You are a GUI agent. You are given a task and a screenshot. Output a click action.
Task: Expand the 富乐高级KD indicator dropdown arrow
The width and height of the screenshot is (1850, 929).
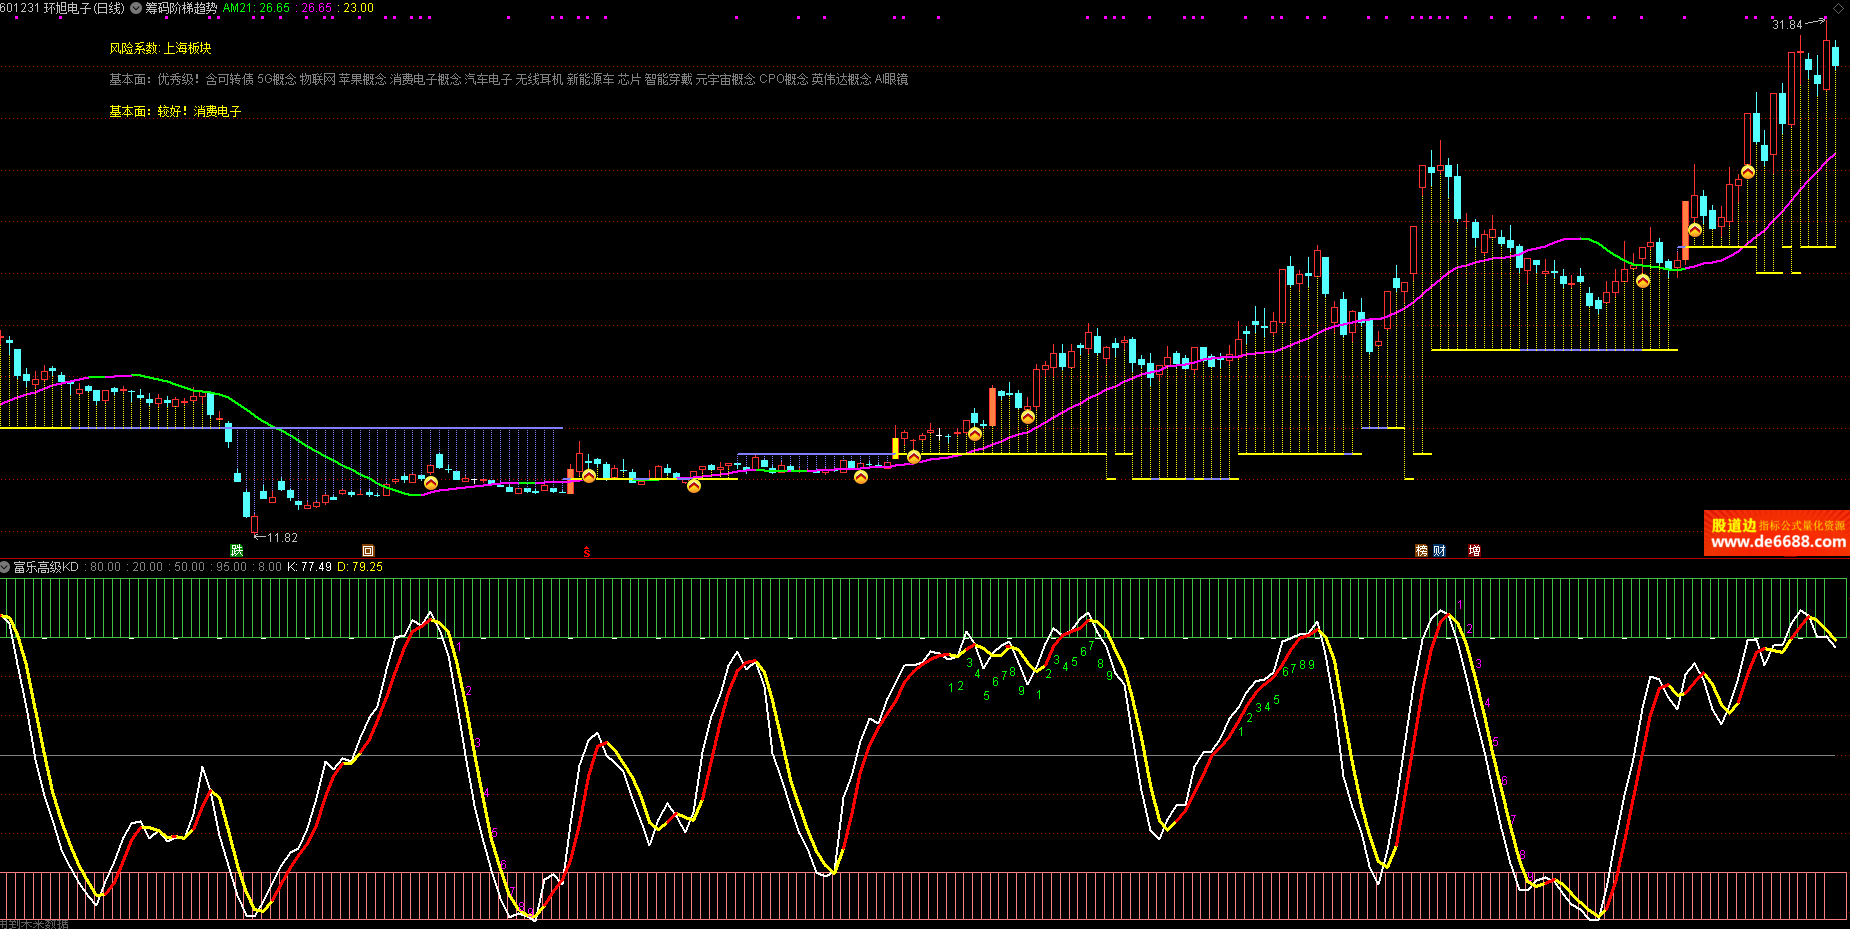point(6,567)
